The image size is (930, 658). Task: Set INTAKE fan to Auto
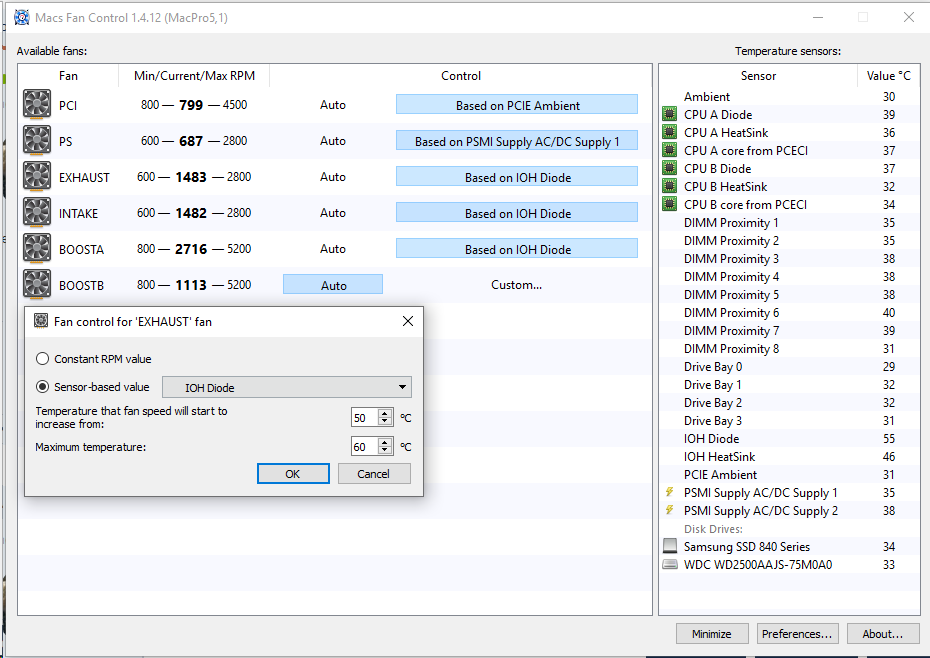tap(333, 212)
